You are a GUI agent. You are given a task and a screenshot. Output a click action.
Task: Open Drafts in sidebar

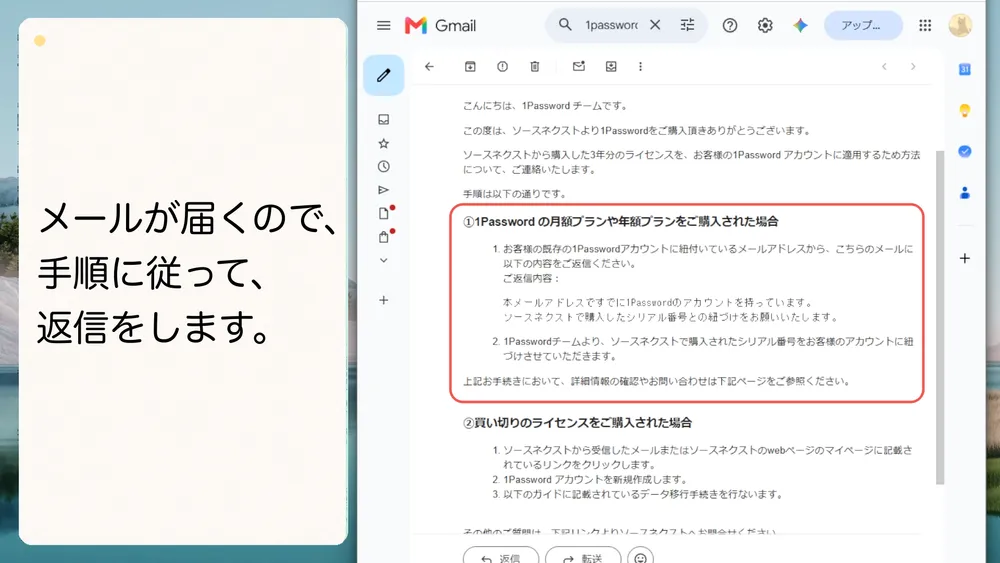click(x=384, y=213)
